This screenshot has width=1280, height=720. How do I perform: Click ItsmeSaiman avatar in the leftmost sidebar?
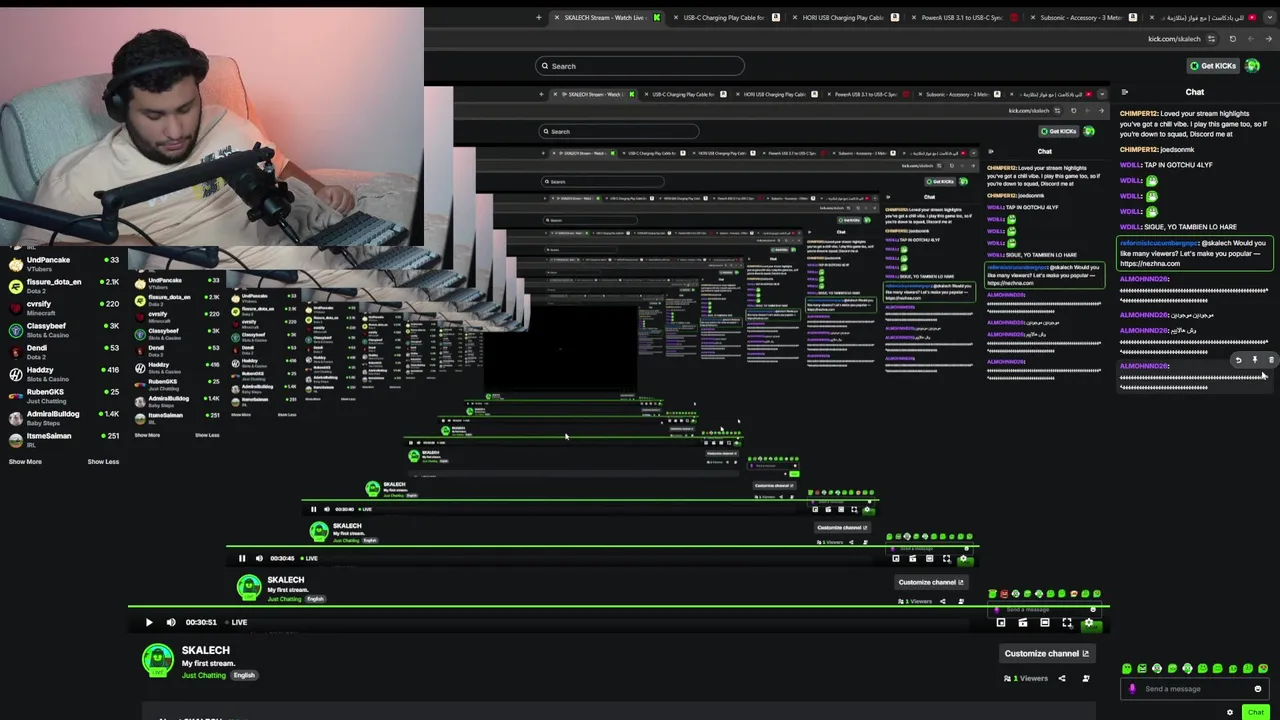(15, 440)
